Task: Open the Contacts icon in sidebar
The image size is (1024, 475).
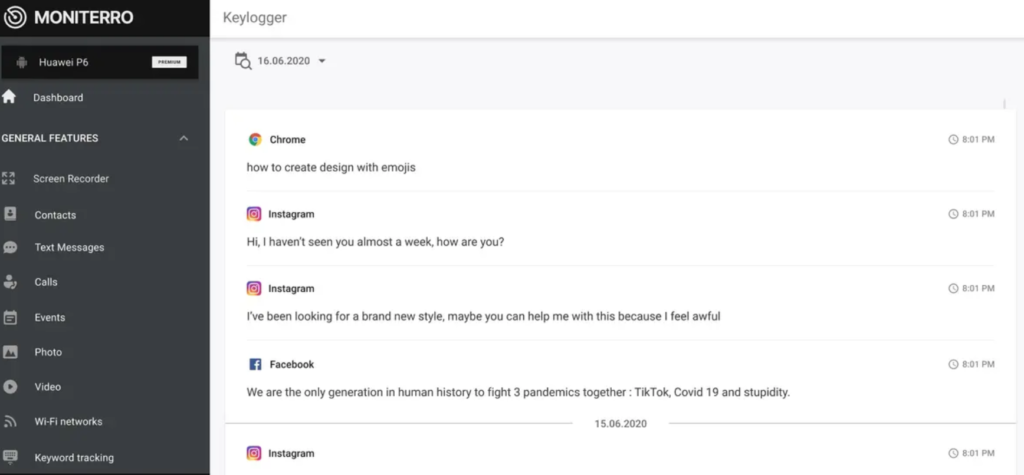Action: coord(10,214)
